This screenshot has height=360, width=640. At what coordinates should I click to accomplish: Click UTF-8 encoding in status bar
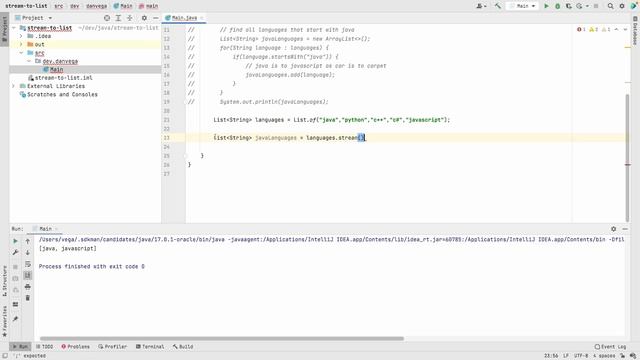coord(581,356)
